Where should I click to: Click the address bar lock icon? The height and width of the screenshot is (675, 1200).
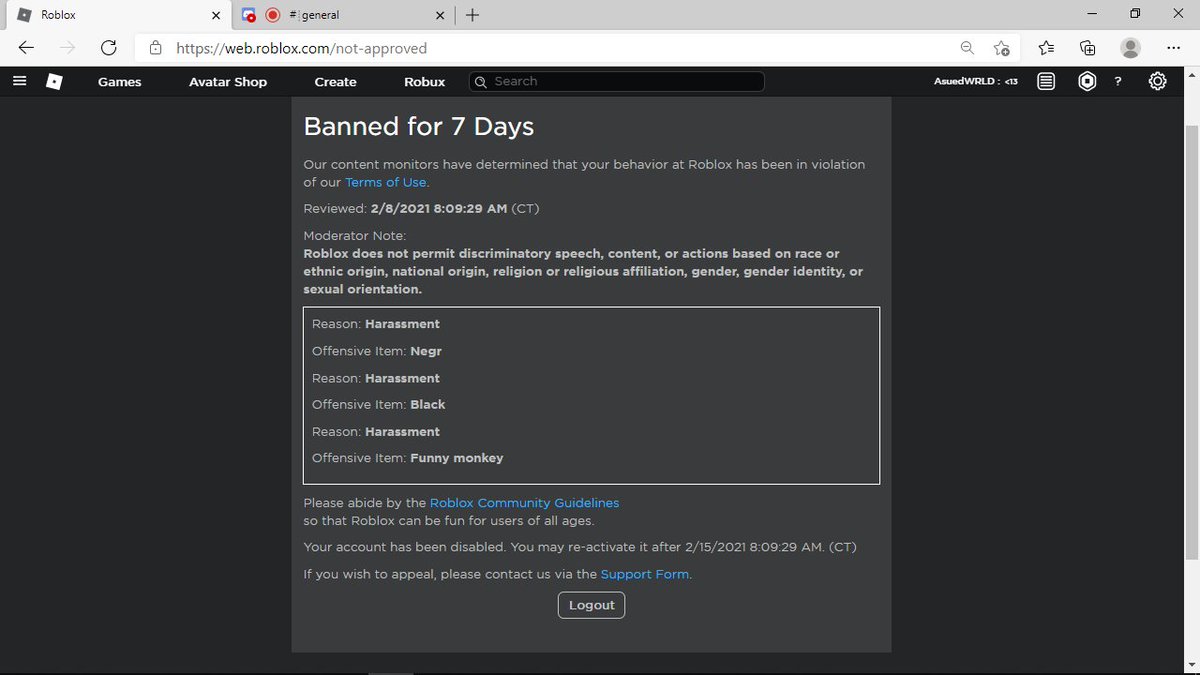click(x=155, y=48)
